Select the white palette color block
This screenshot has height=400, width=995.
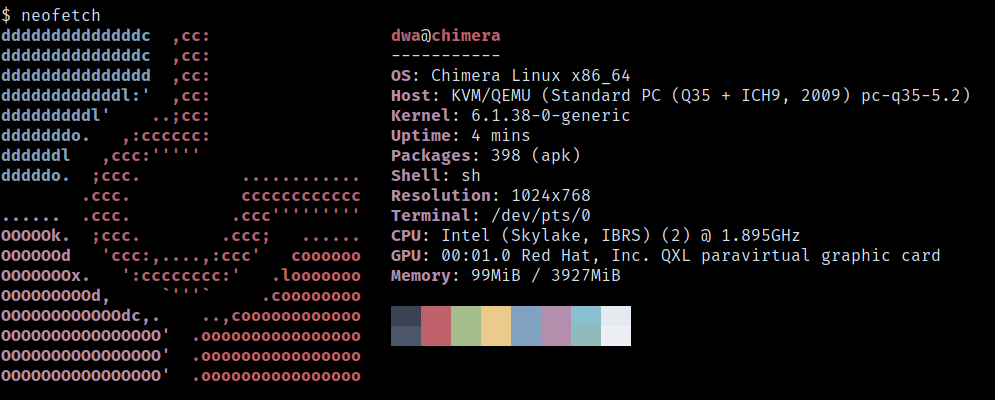pos(616,326)
